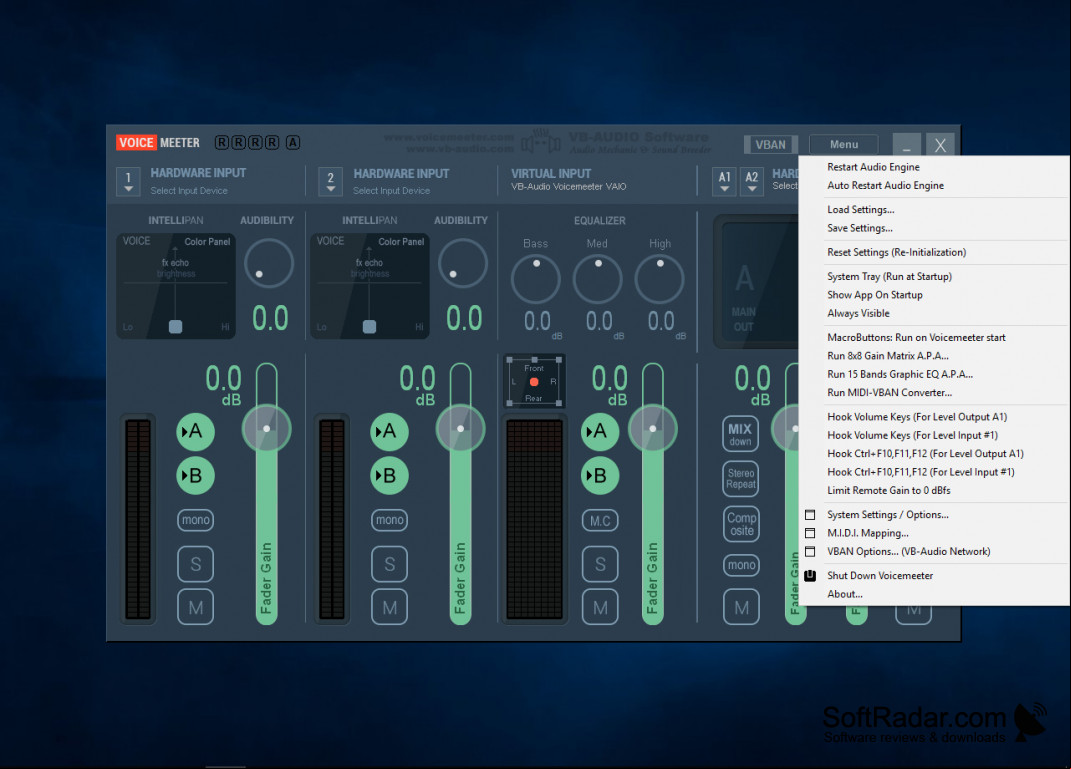
Task: Click the Audibility knob of input 2
Action: coord(463,263)
